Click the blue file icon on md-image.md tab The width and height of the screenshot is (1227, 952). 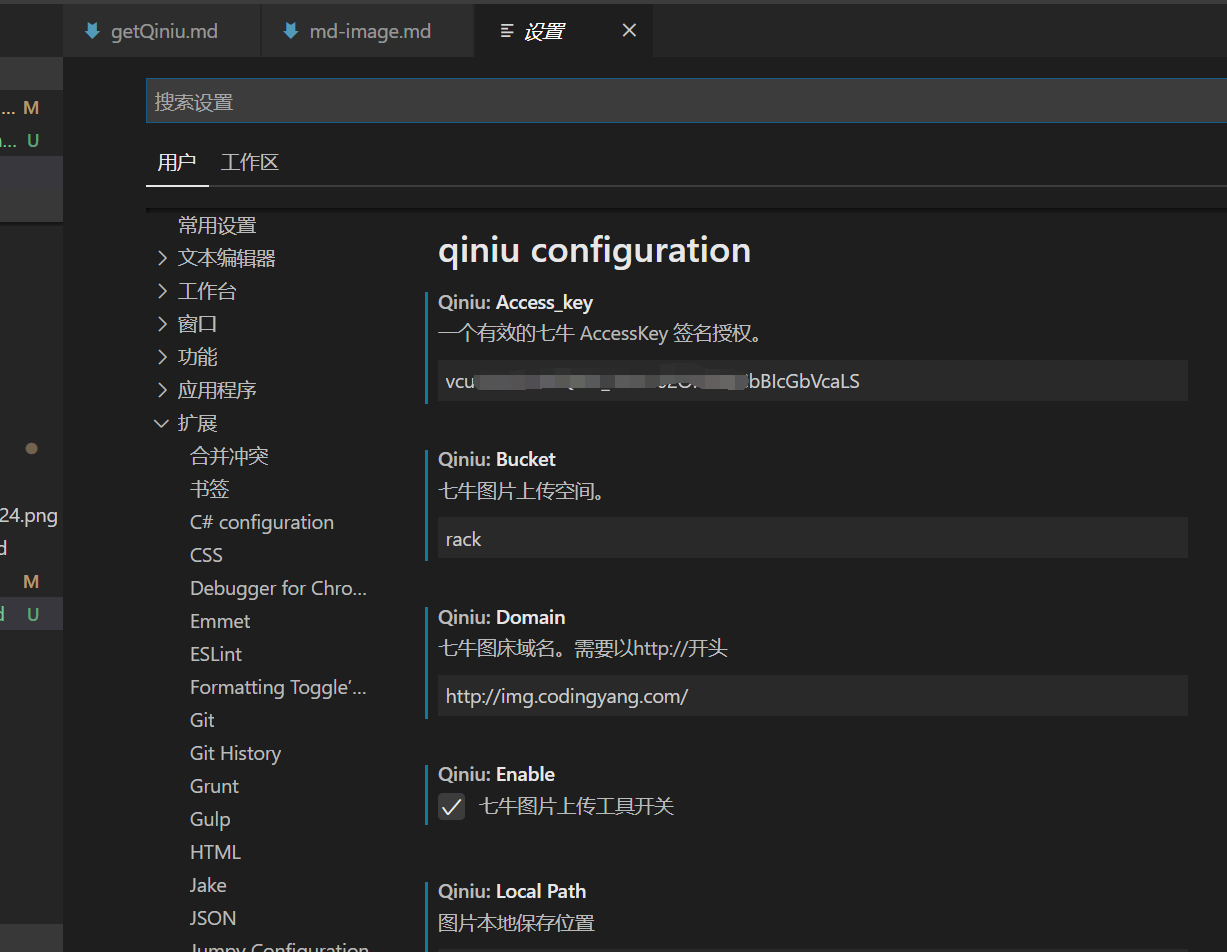(289, 30)
